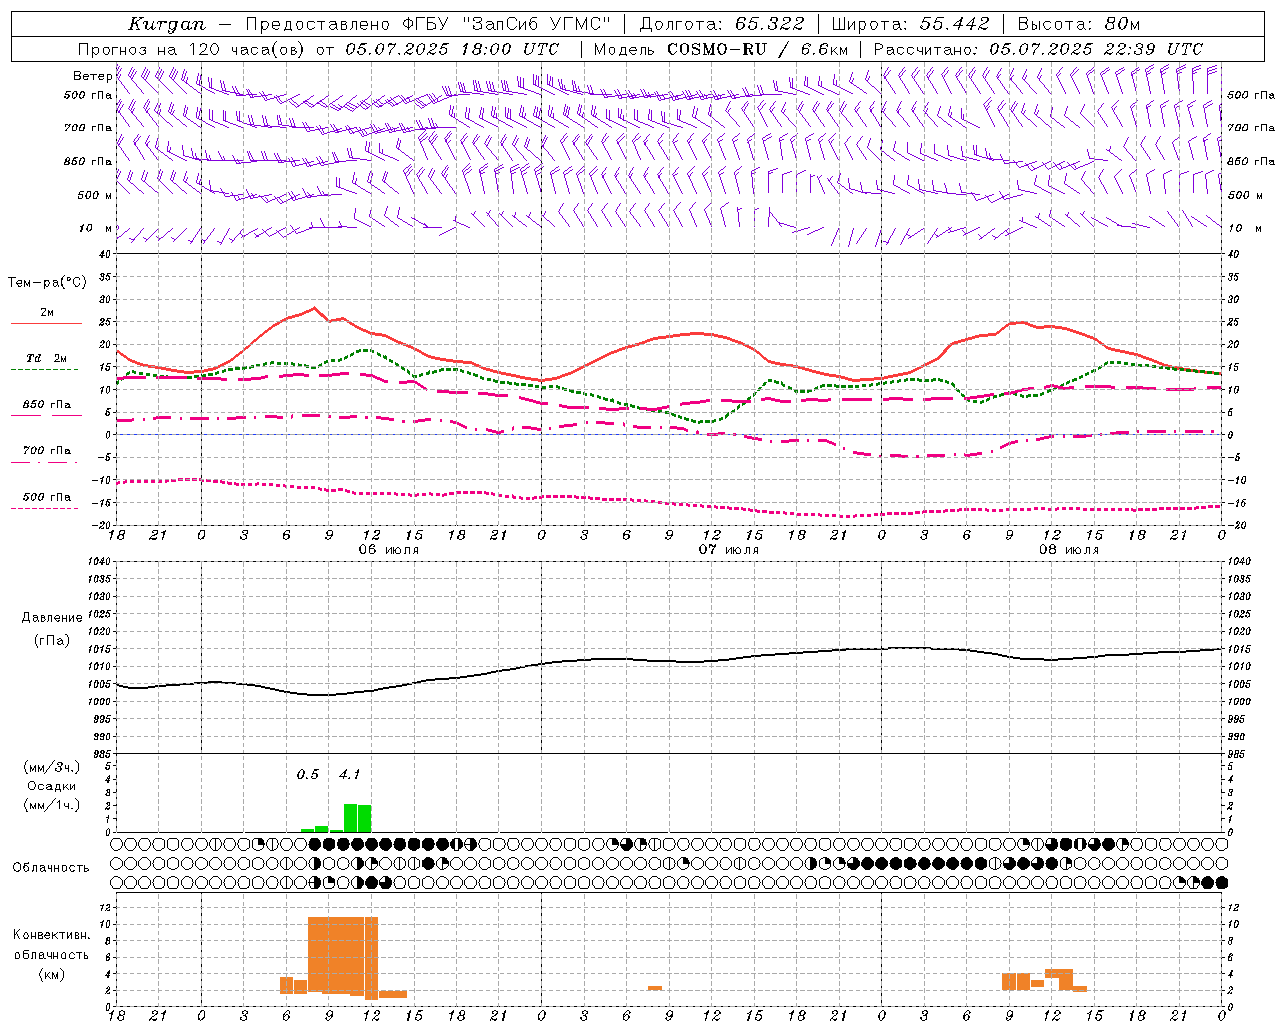Click the 500 гПа temperature legend entry
Image resolution: width=1280 pixels, height=1024 pixels.
click(x=46, y=501)
